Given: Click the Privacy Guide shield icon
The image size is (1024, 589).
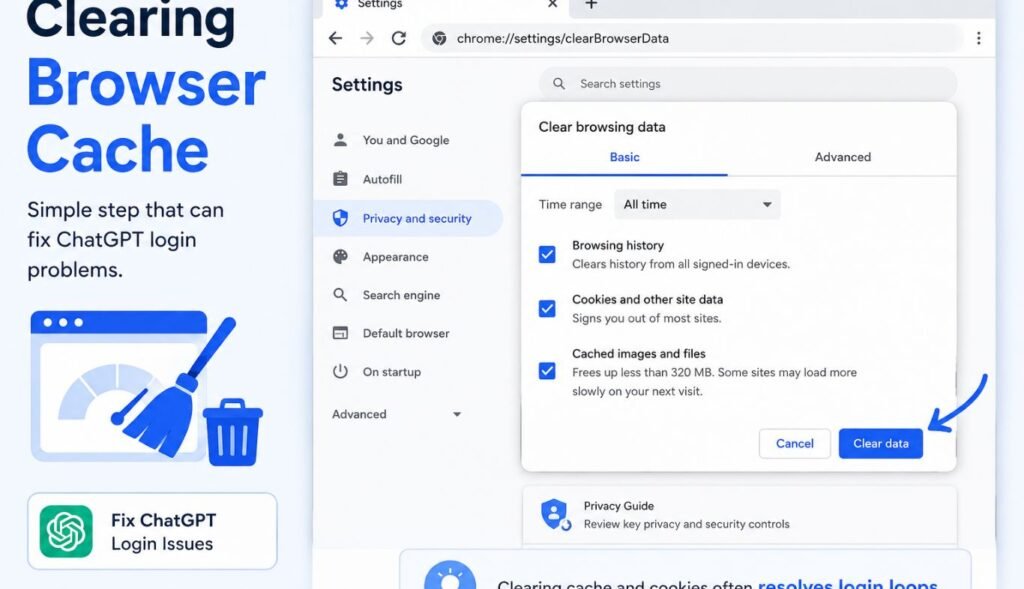Looking at the screenshot, I should (x=555, y=515).
